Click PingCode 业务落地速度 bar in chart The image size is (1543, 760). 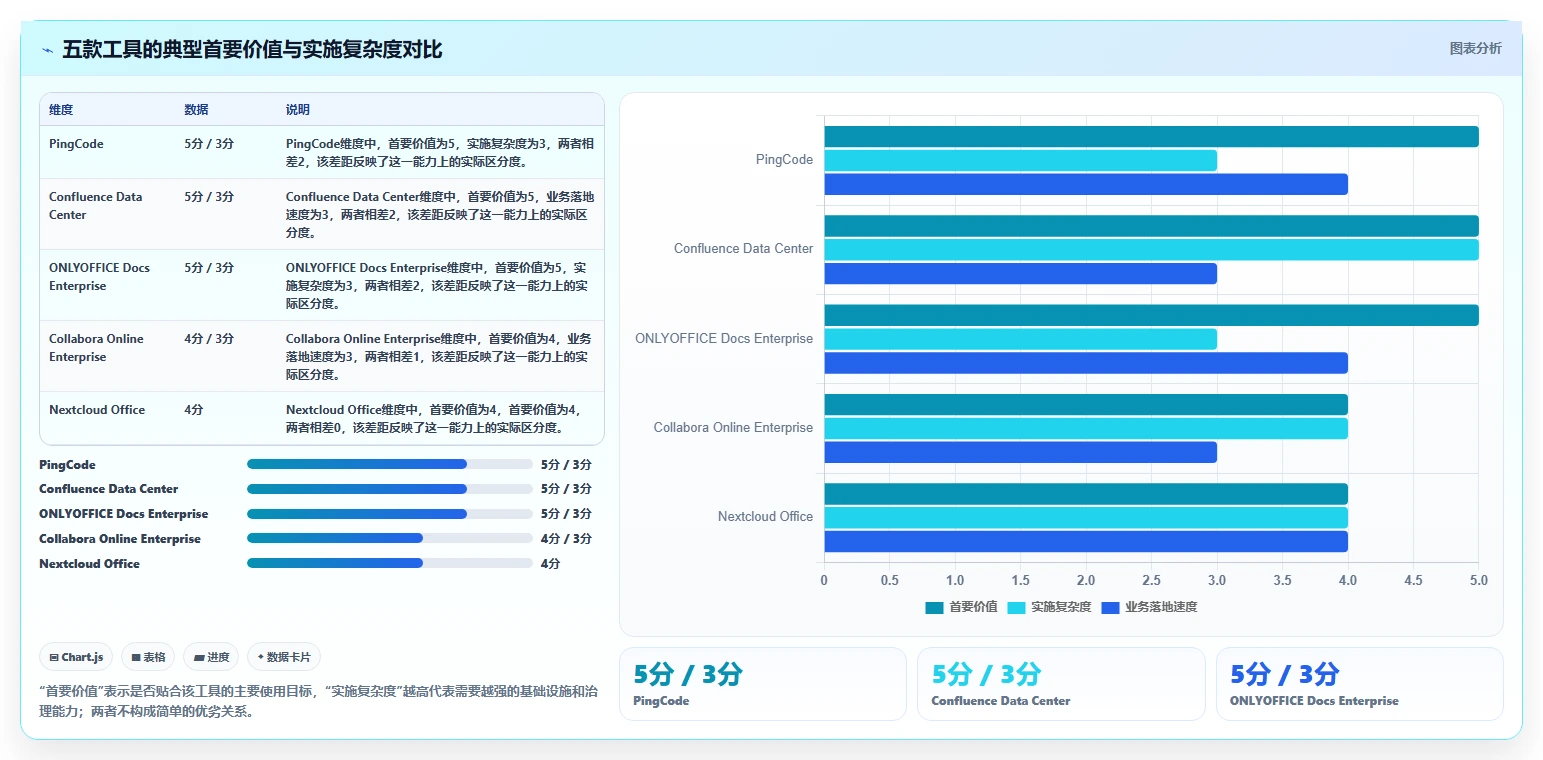1086,184
